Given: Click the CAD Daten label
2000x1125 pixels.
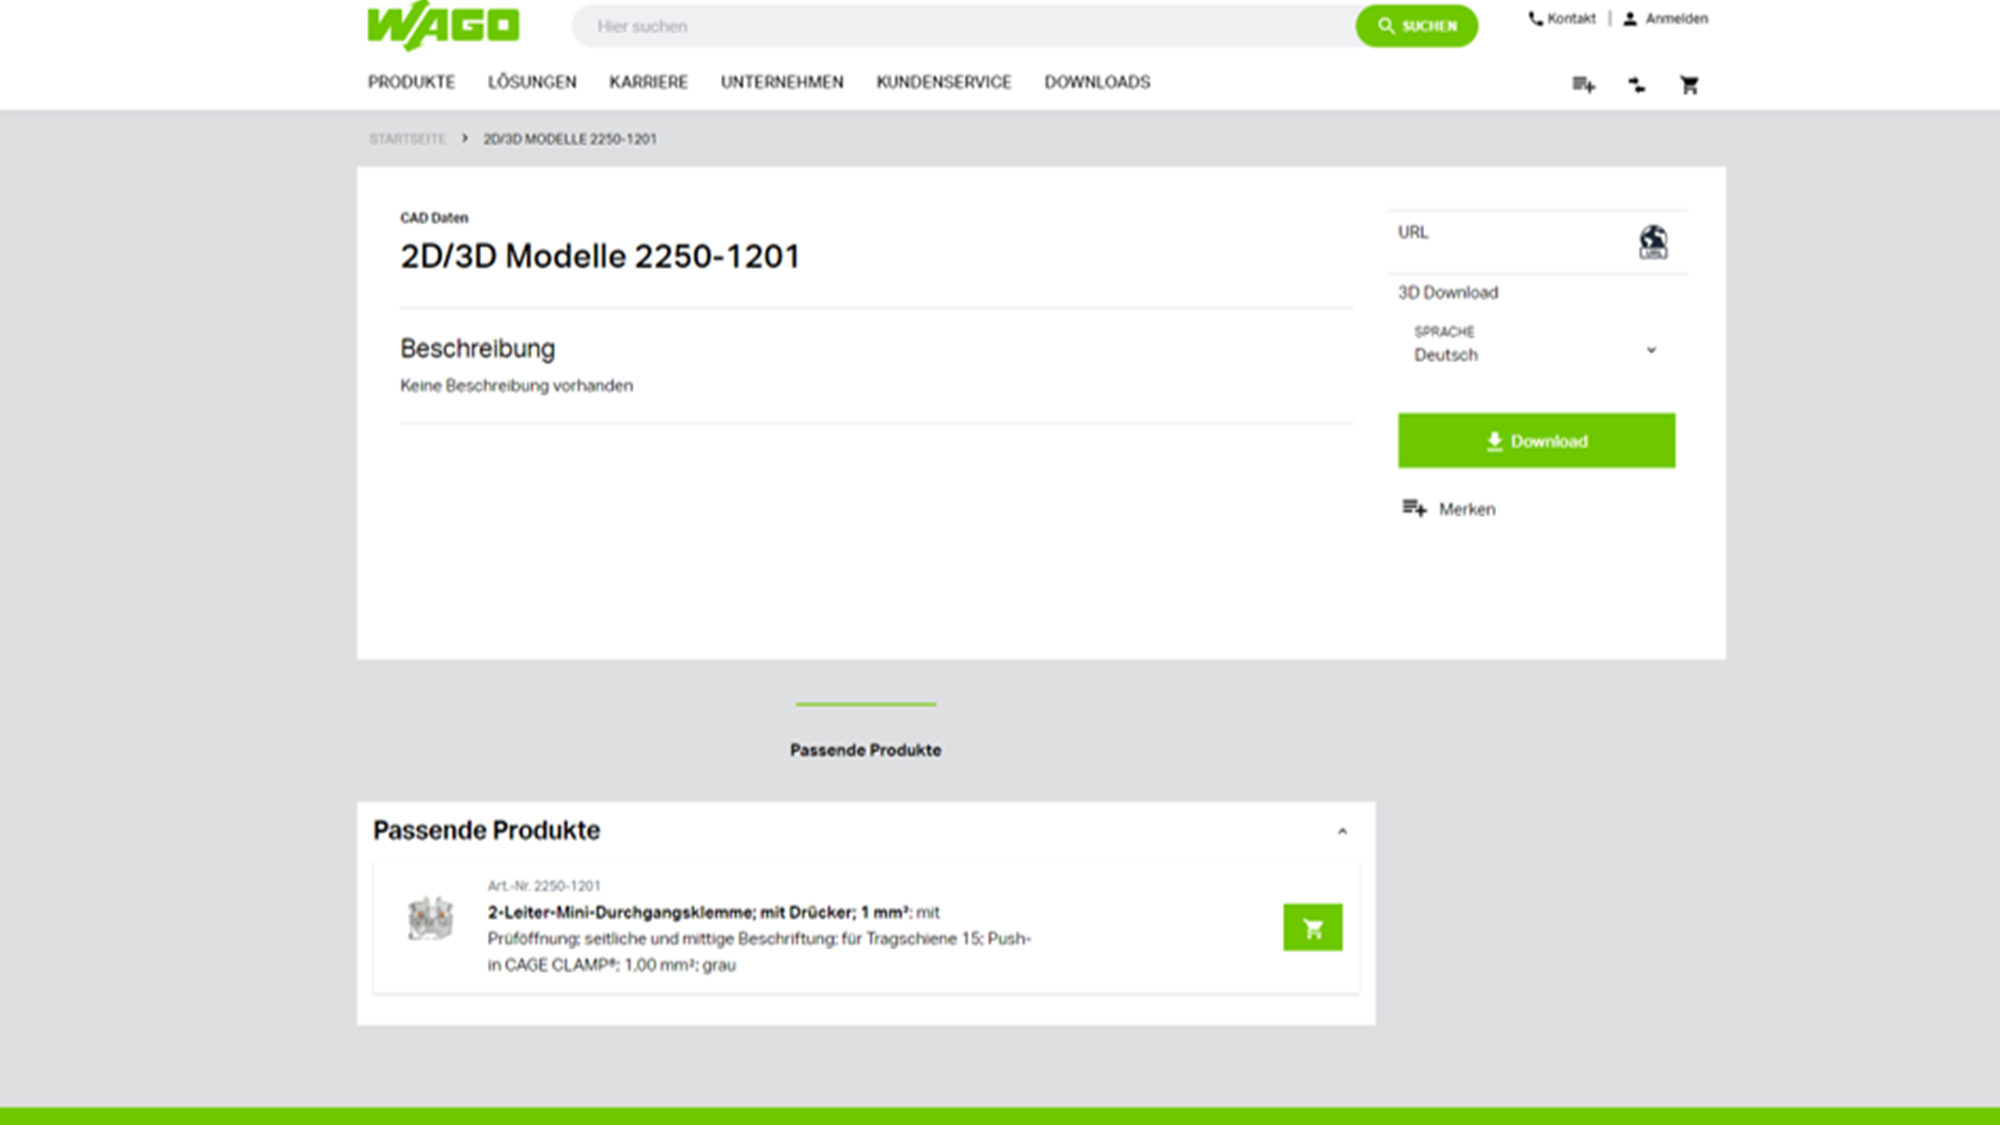Looking at the screenshot, I should (x=434, y=218).
